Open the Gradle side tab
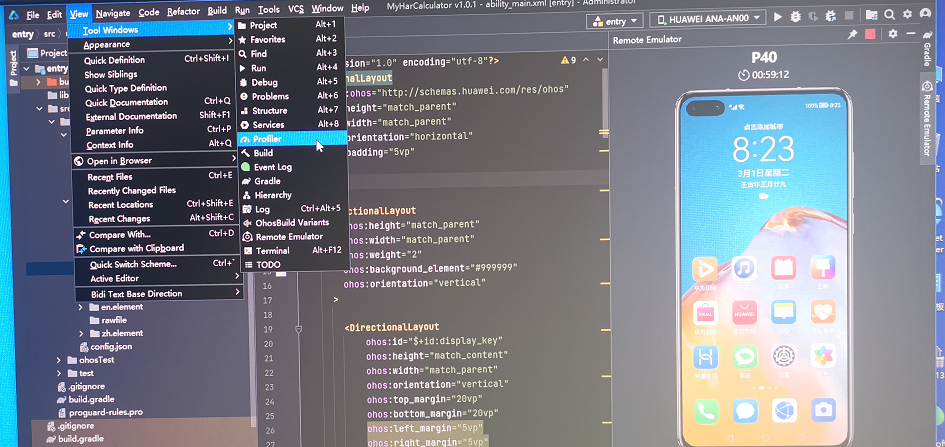Viewport: 945px width, 447px height. click(x=928, y=49)
